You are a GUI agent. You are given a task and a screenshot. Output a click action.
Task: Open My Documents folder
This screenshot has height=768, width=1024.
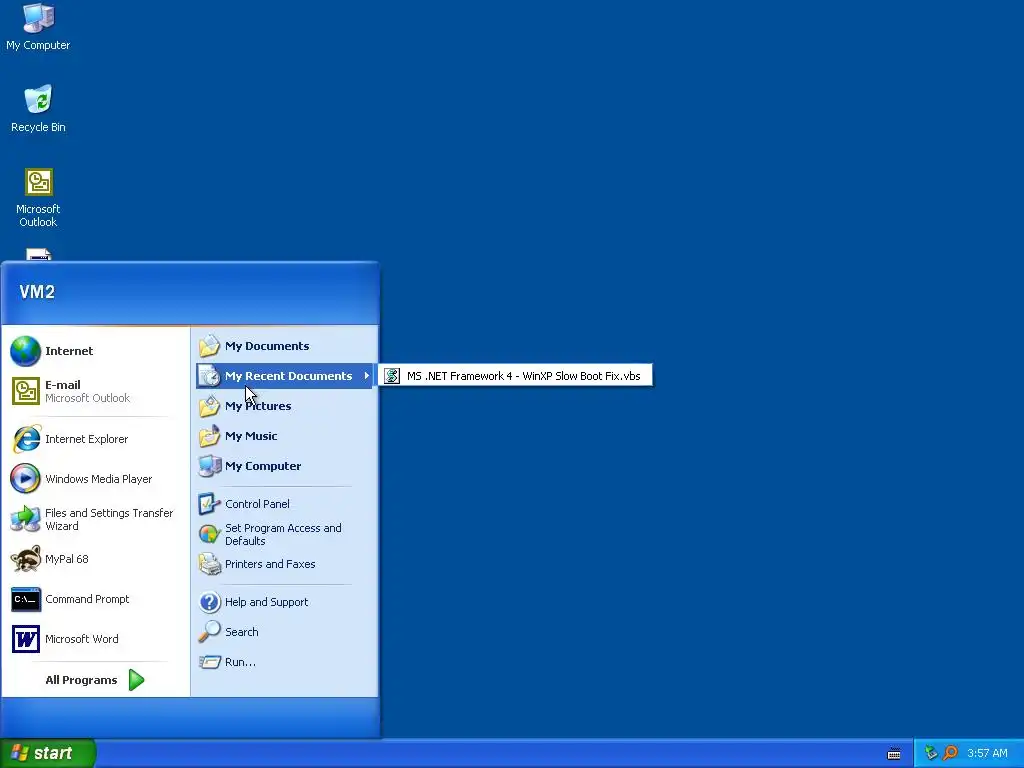tap(284, 346)
